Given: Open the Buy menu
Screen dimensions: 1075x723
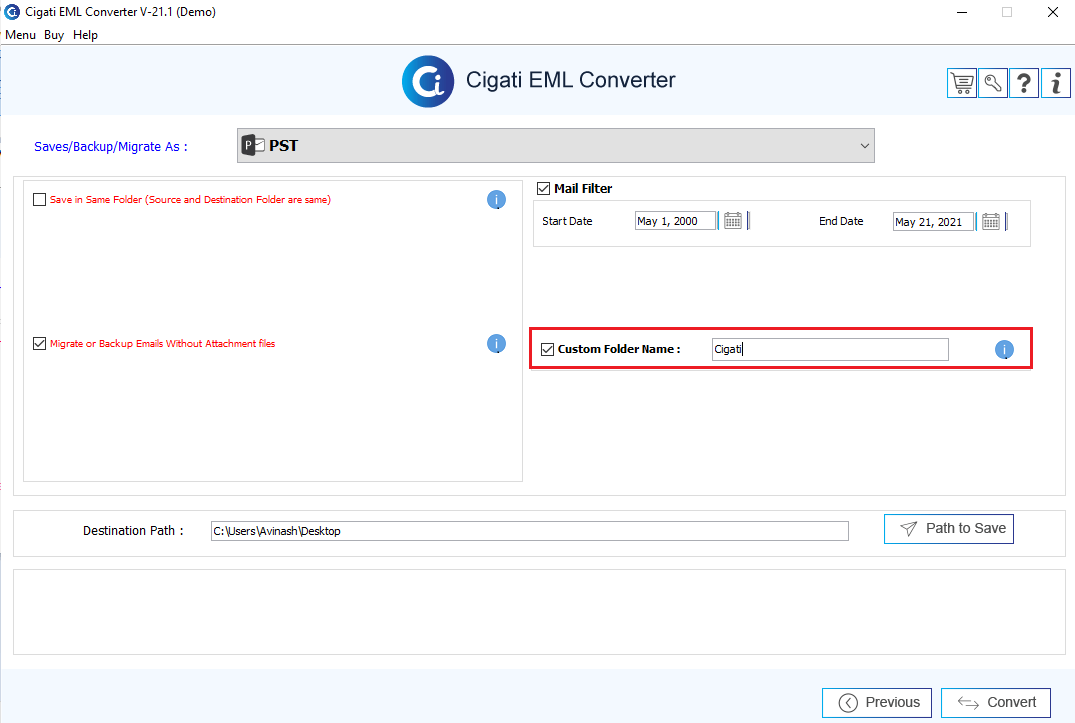Looking at the screenshot, I should tap(54, 35).
